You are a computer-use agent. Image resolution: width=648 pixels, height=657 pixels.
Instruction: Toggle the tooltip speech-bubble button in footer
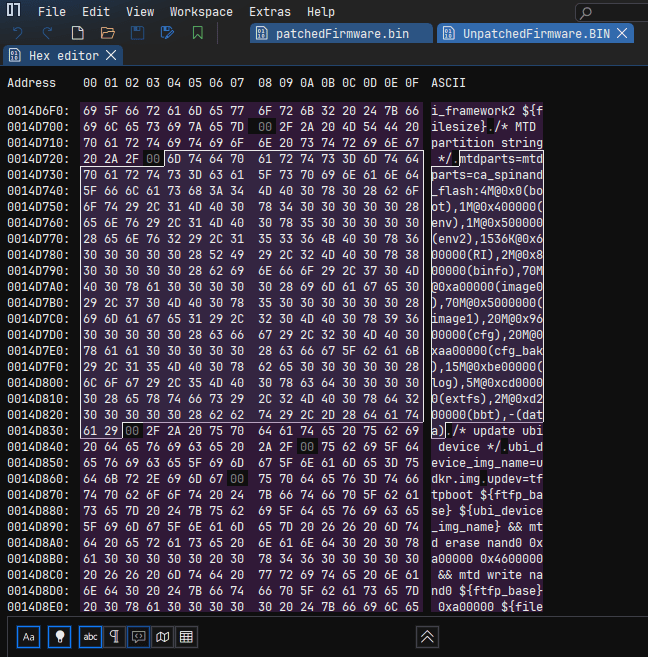tap(138, 637)
